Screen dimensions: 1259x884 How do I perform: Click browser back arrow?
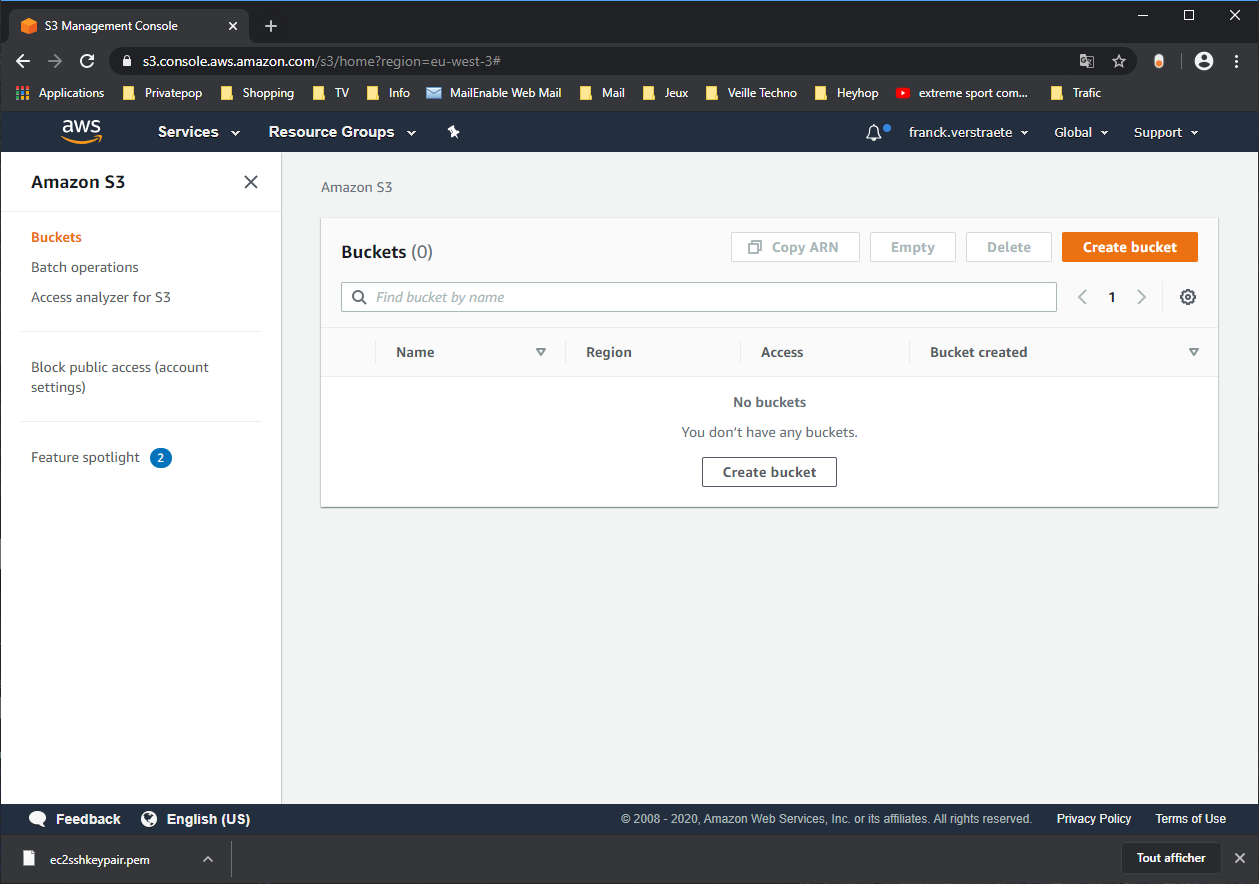[x=23, y=61]
